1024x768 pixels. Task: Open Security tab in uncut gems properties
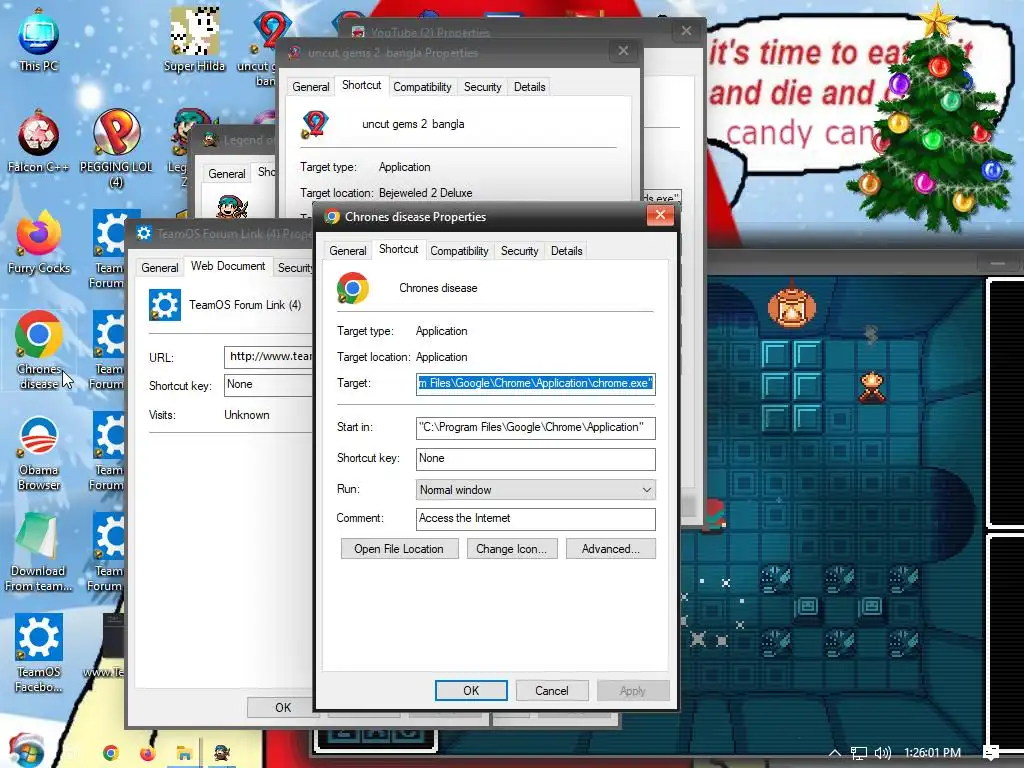tap(483, 87)
